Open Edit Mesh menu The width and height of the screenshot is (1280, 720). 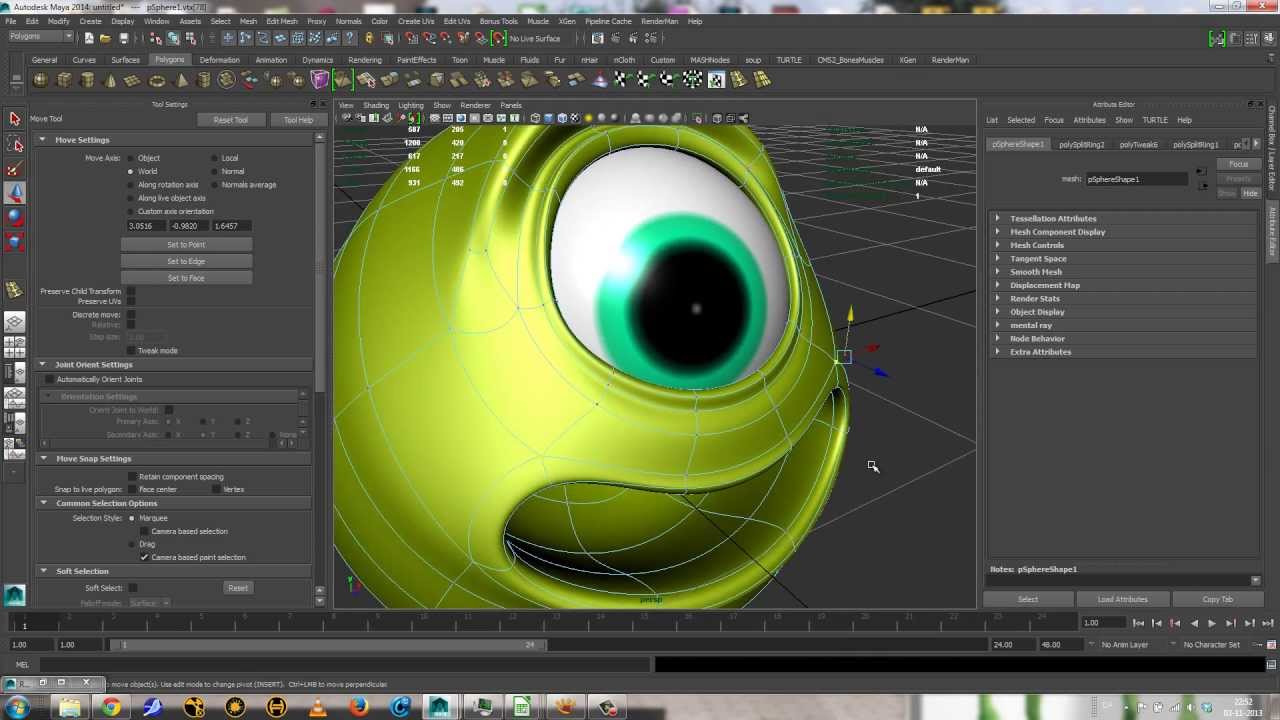(x=282, y=21)
